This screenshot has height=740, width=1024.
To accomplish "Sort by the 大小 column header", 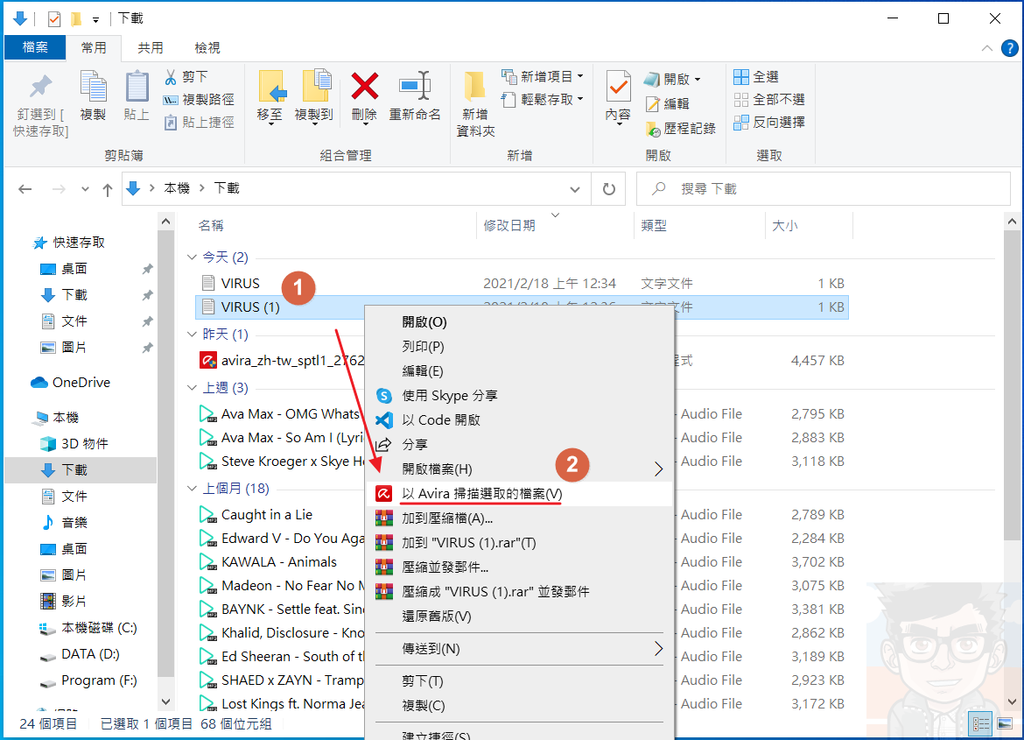I will pos(785,225).
